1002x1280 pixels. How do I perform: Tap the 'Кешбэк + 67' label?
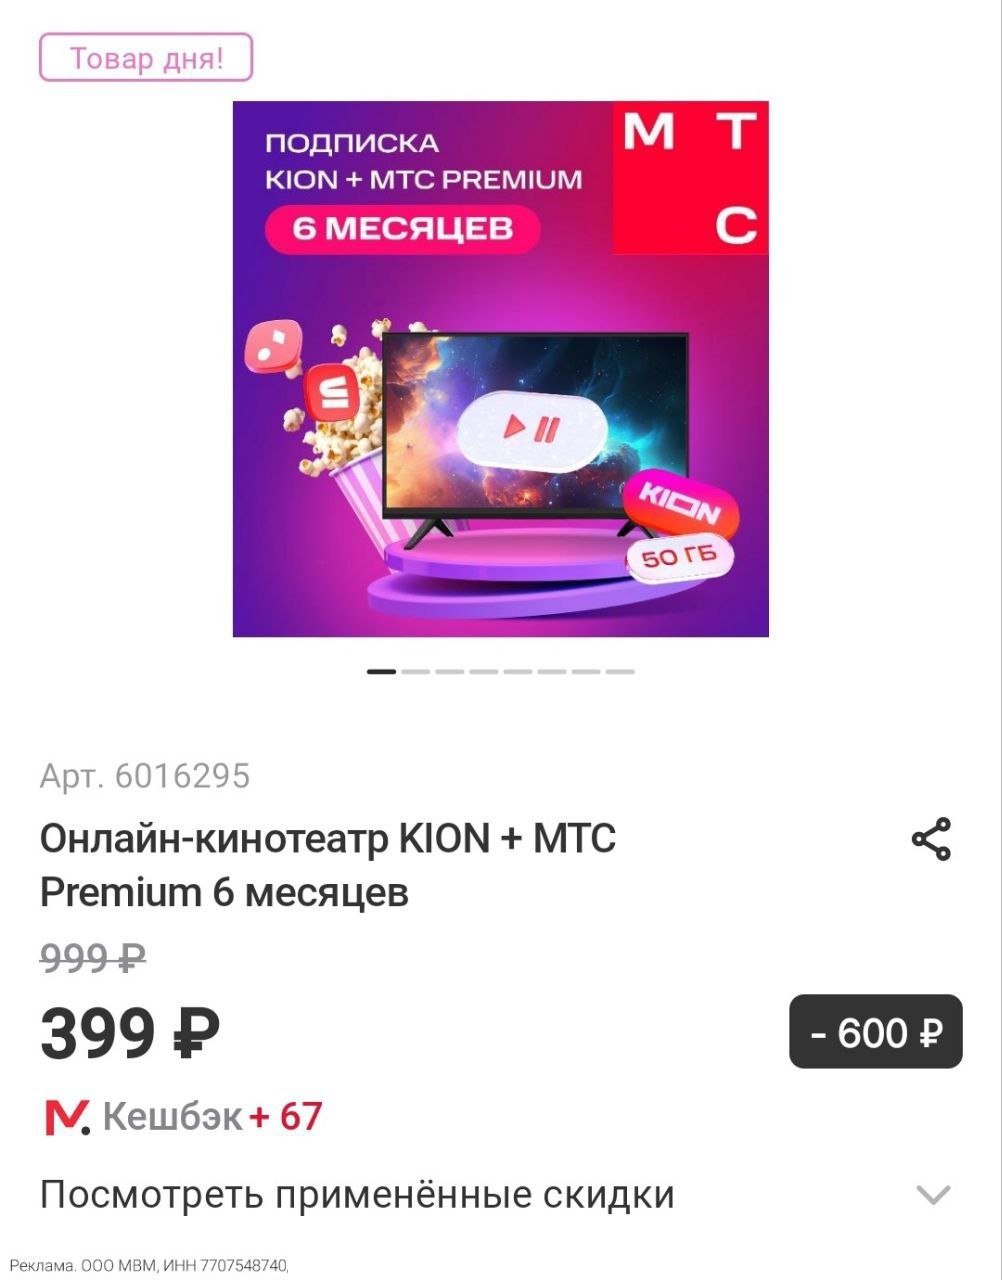coord(212,1116)
